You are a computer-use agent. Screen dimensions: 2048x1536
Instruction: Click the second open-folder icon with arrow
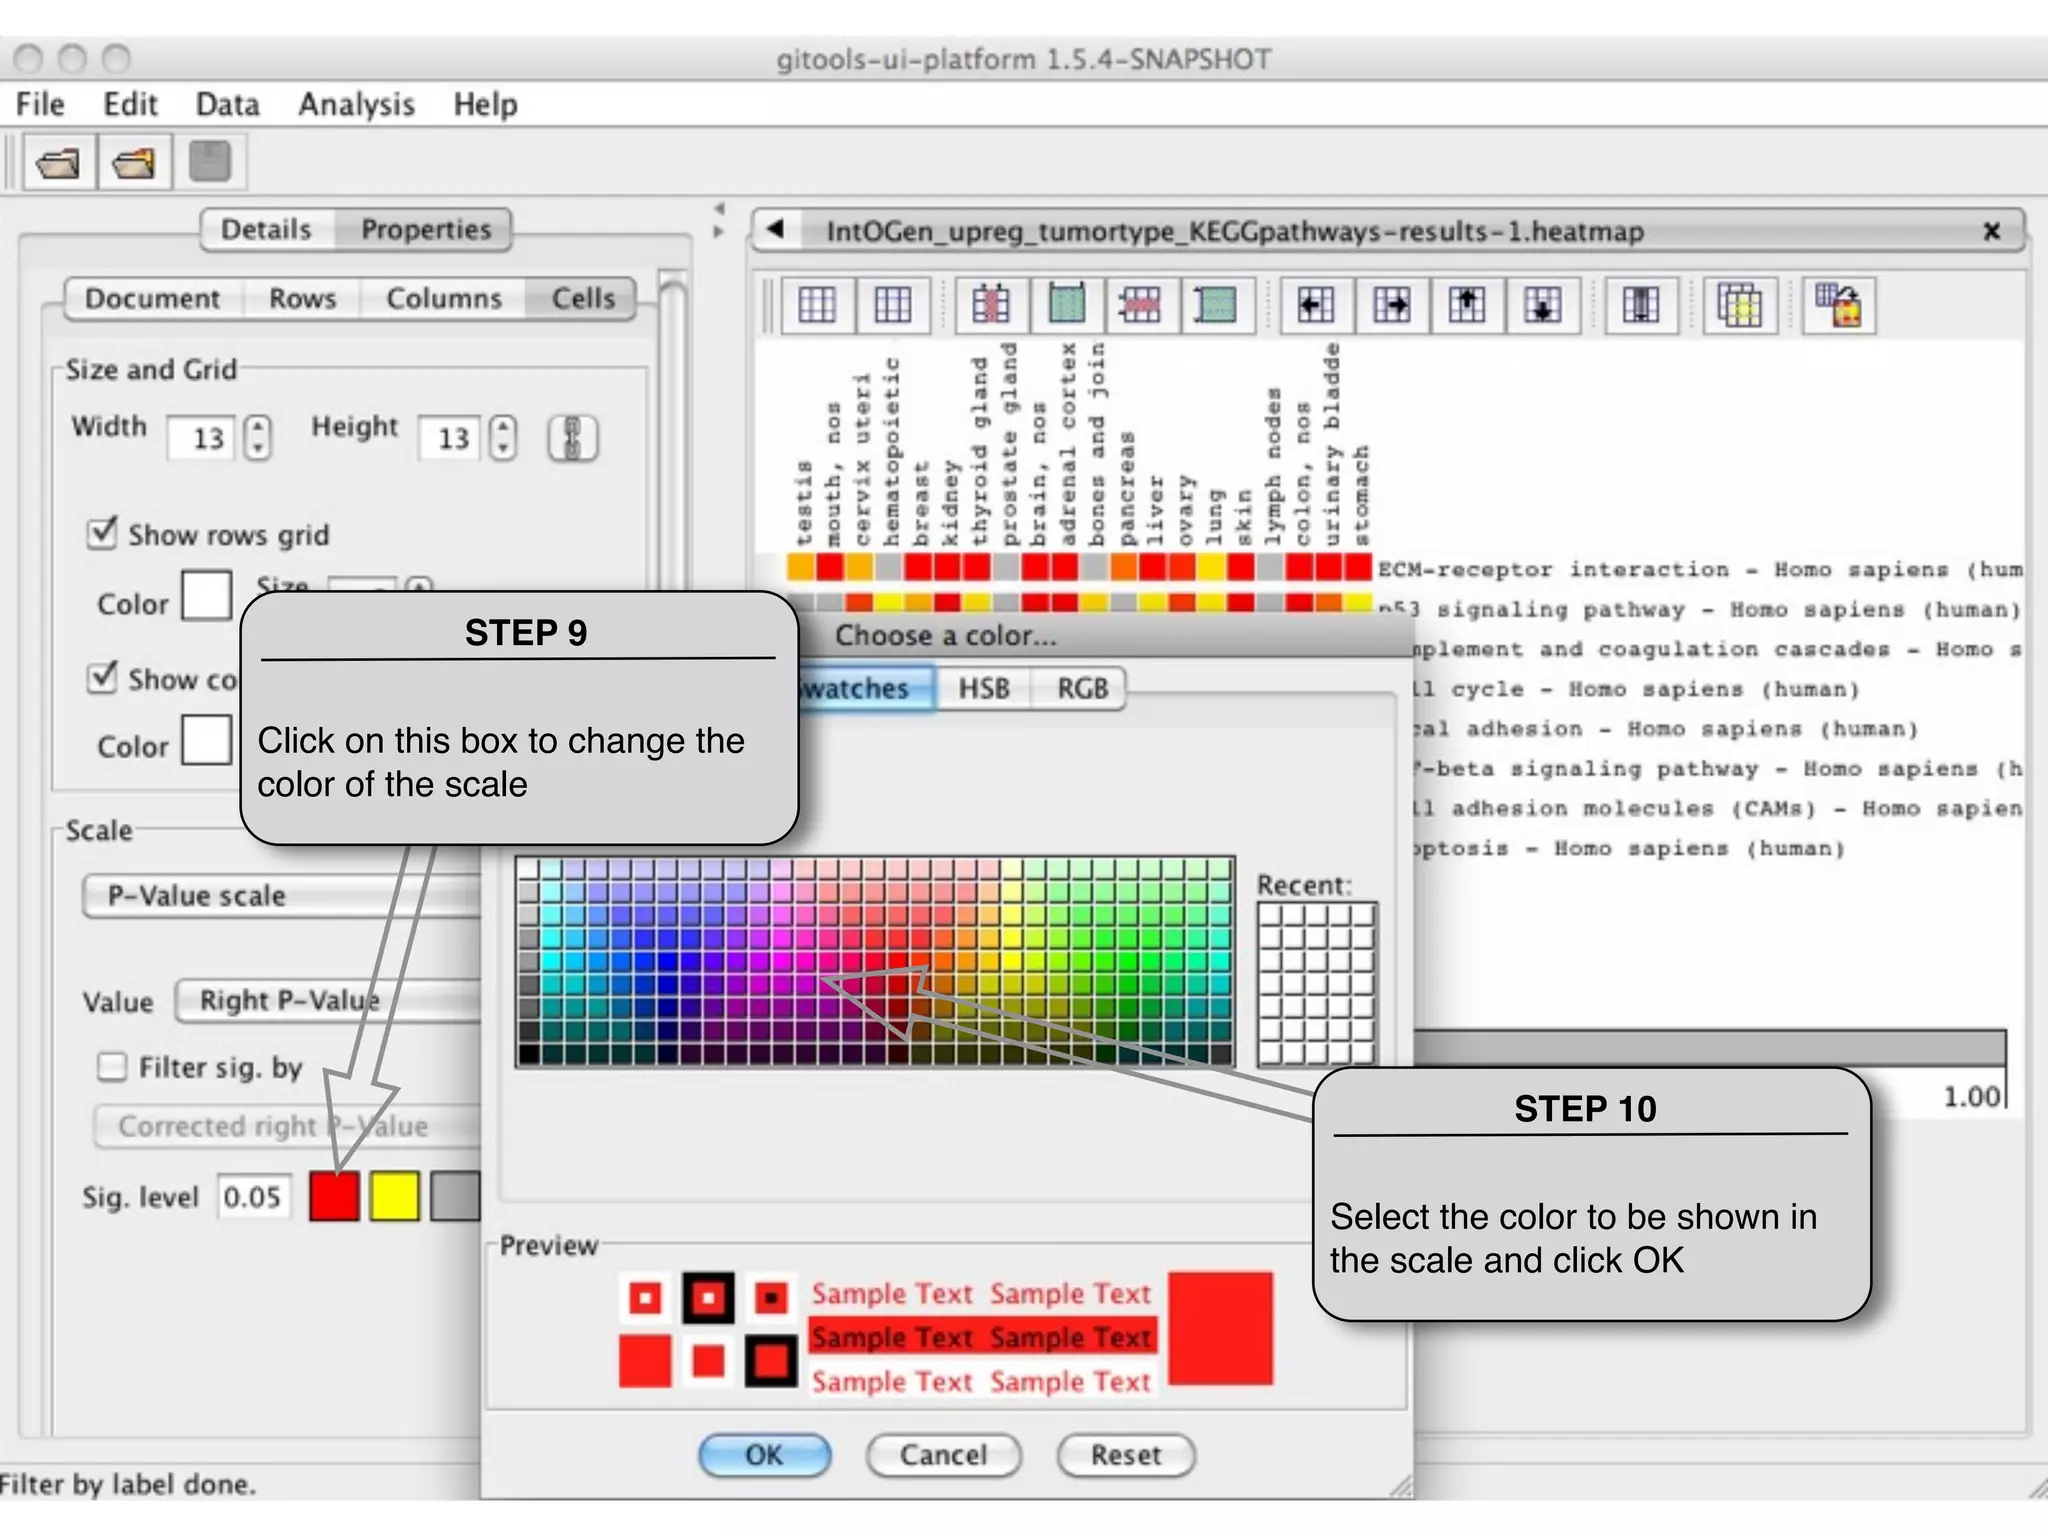[134, 162]
